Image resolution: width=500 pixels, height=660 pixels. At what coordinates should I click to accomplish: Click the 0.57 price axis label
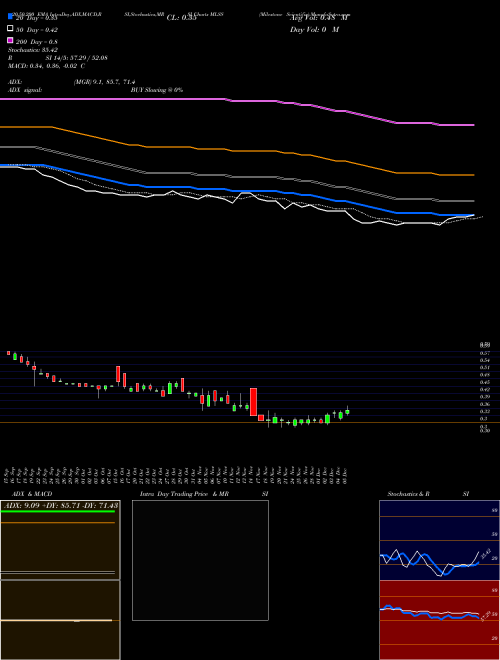click(484, 353)
